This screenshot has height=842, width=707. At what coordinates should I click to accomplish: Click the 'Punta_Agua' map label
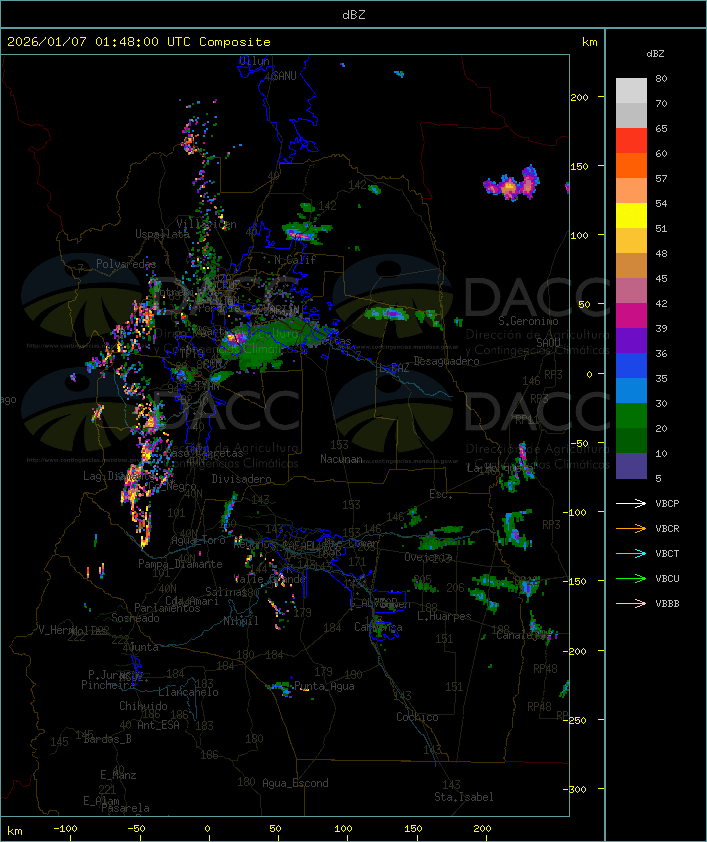324,686
